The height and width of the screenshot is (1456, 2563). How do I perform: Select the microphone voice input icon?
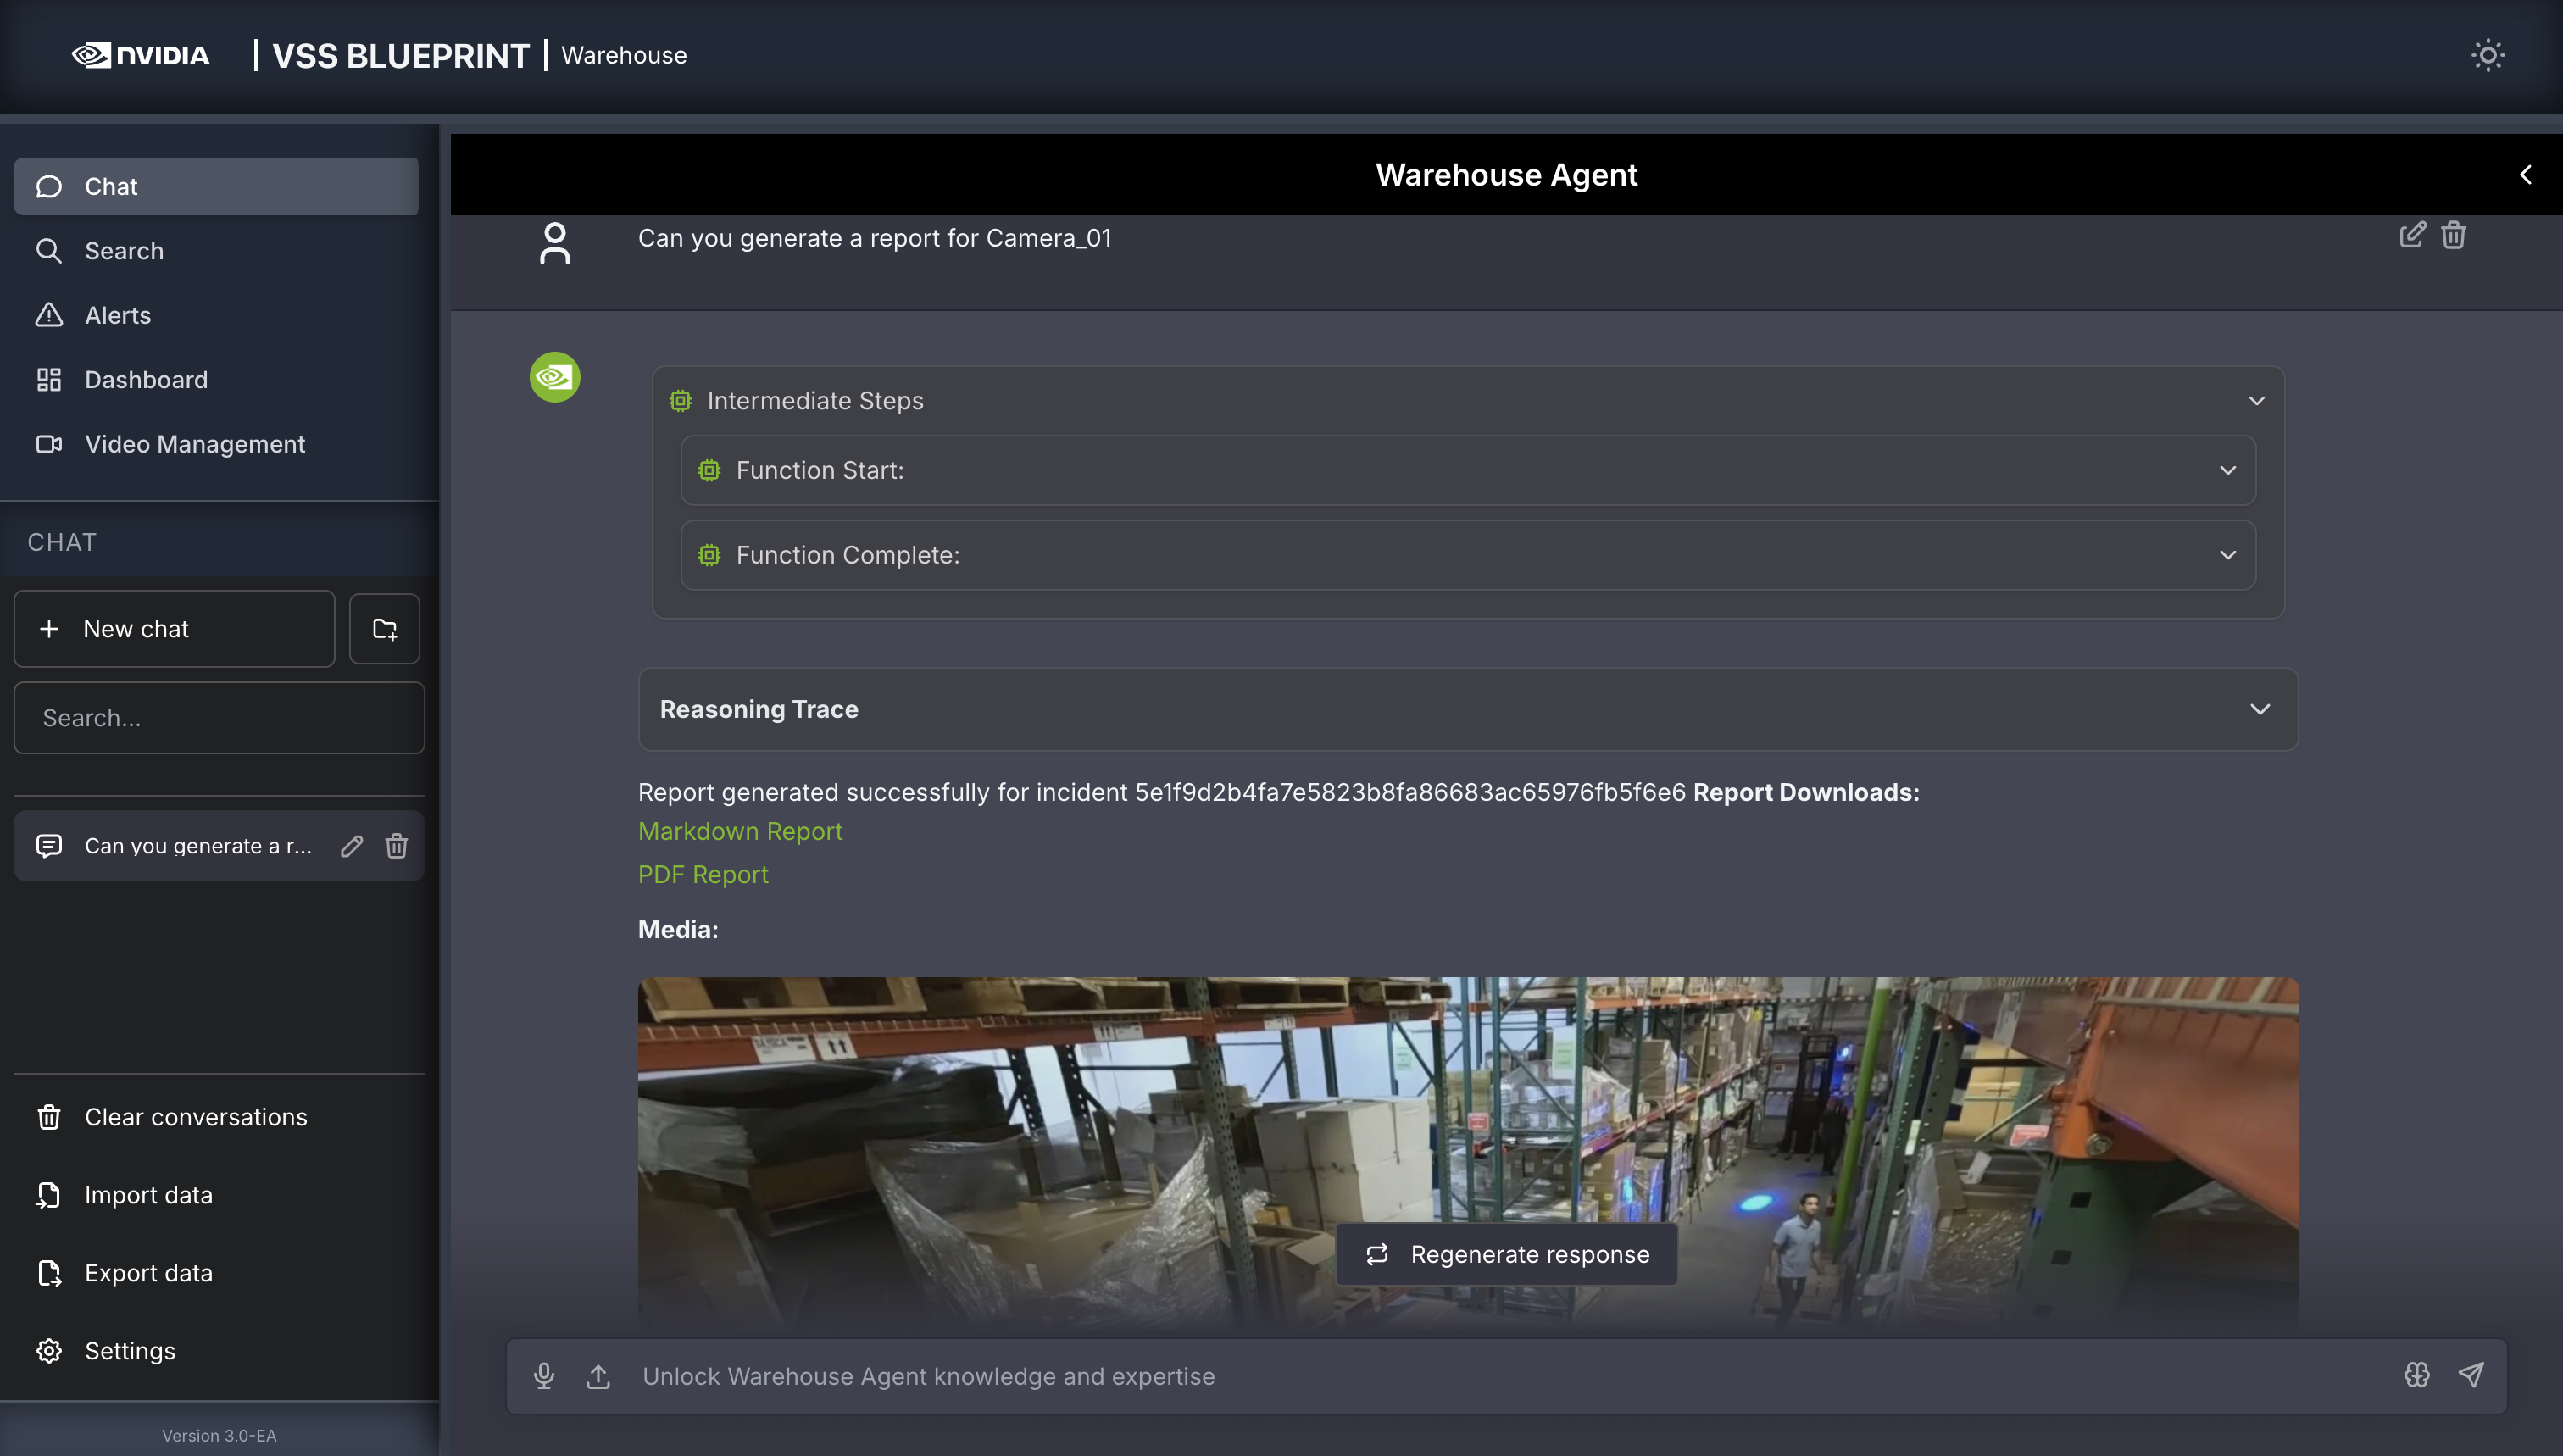click(x=545, y=1375)
